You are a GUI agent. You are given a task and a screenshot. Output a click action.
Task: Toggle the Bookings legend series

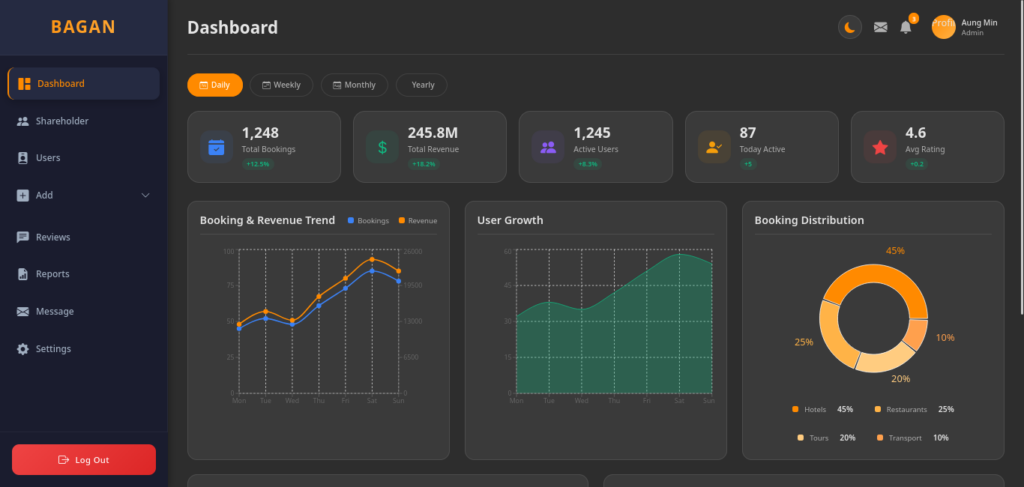368,221
